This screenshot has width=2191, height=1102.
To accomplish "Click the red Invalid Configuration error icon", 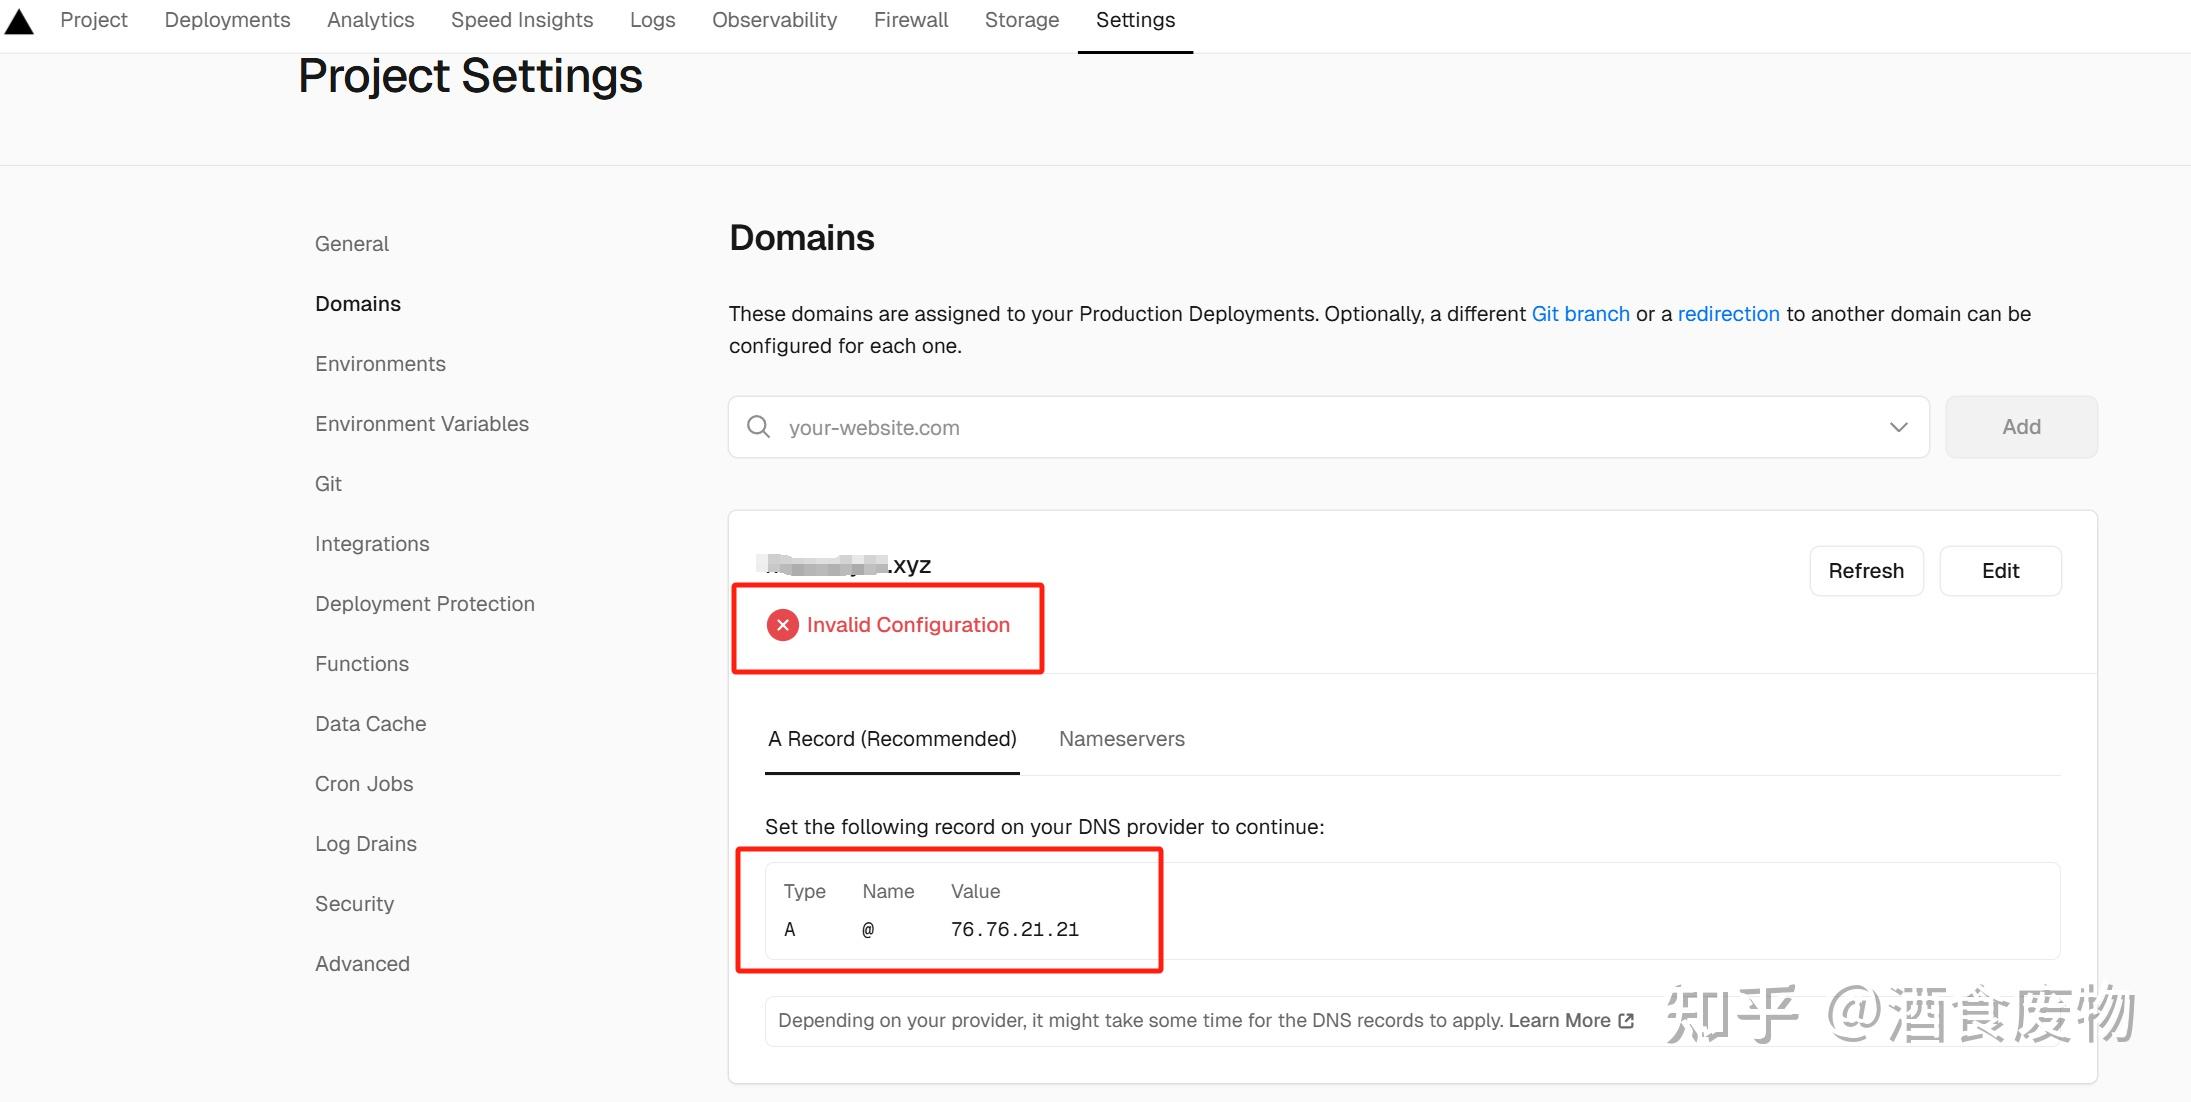I will (x=783, y=624).
